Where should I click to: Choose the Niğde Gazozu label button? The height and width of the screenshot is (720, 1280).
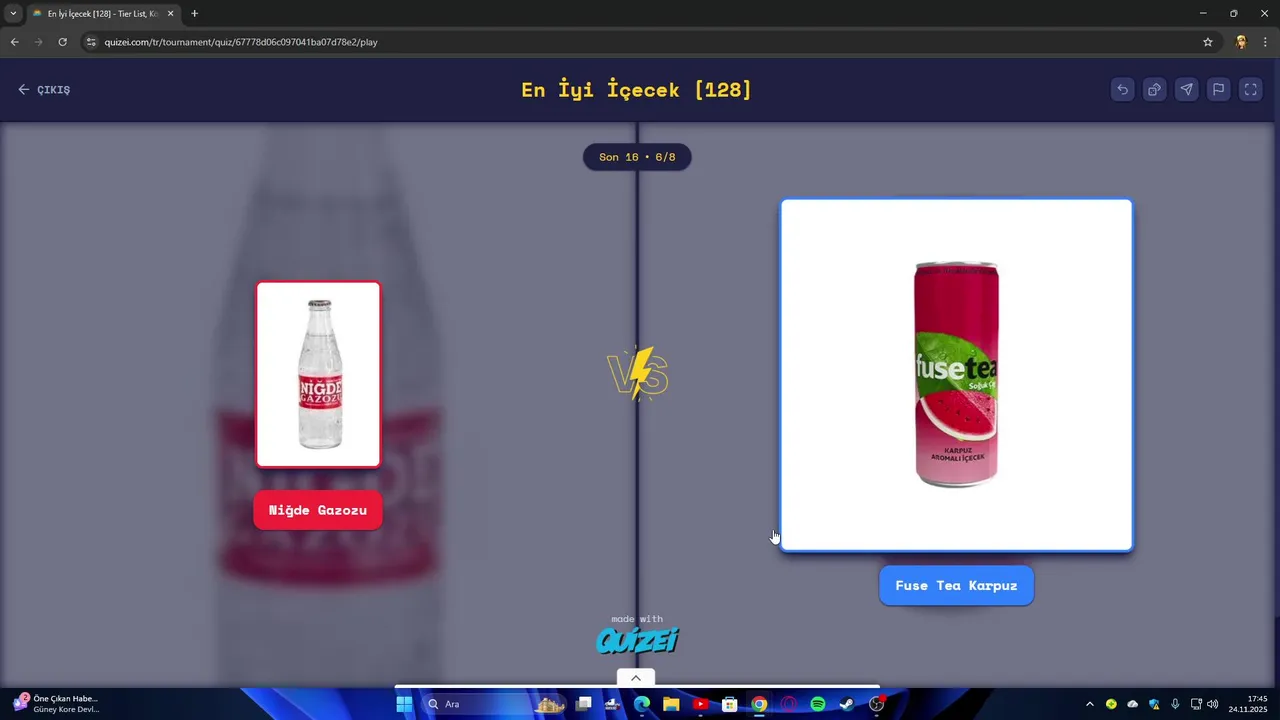tap(318, 510)
